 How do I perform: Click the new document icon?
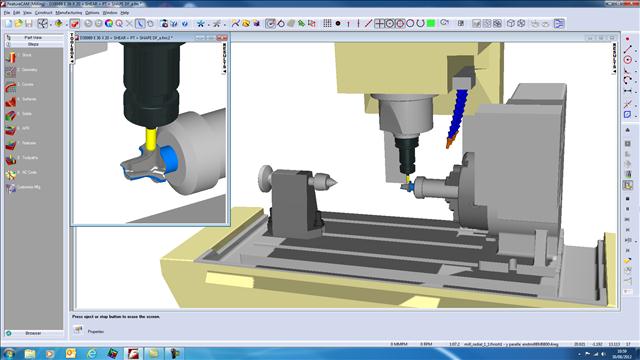coord(9,24)
